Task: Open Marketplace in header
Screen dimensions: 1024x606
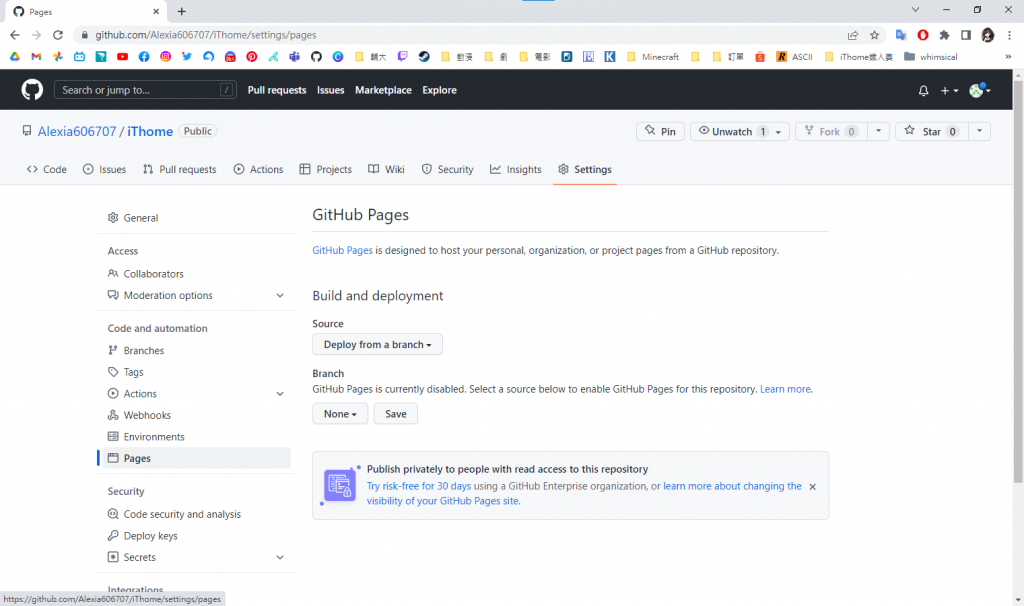Action: point(383,90)
